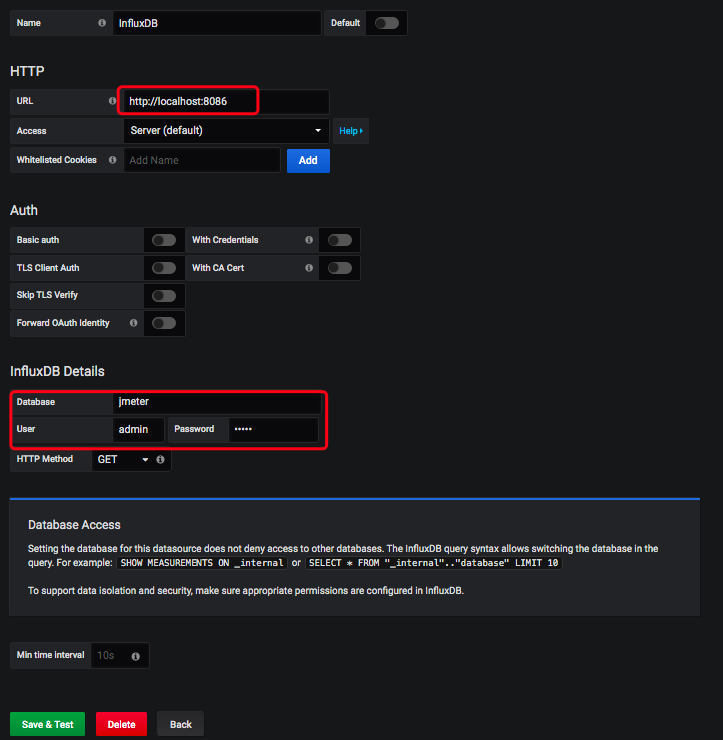The image size is (723, 740).
Task: Click the Save & Test button
Action: point(47,724)
